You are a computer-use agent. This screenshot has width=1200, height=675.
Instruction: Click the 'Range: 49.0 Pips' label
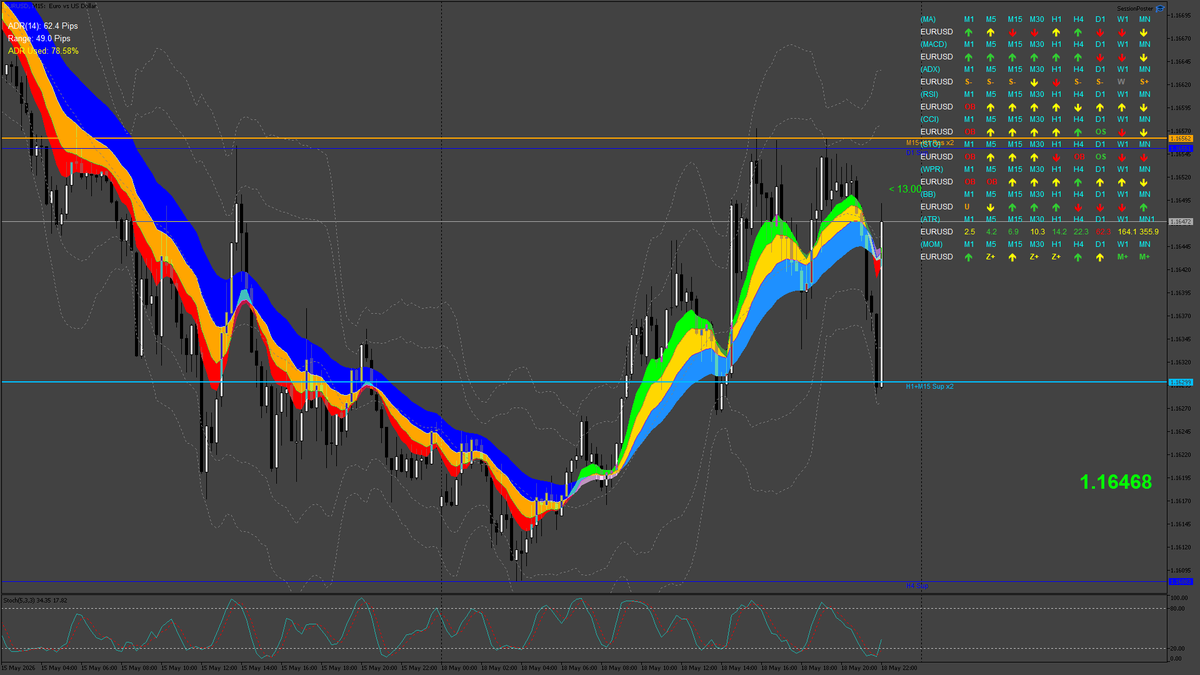pos(39,38)
